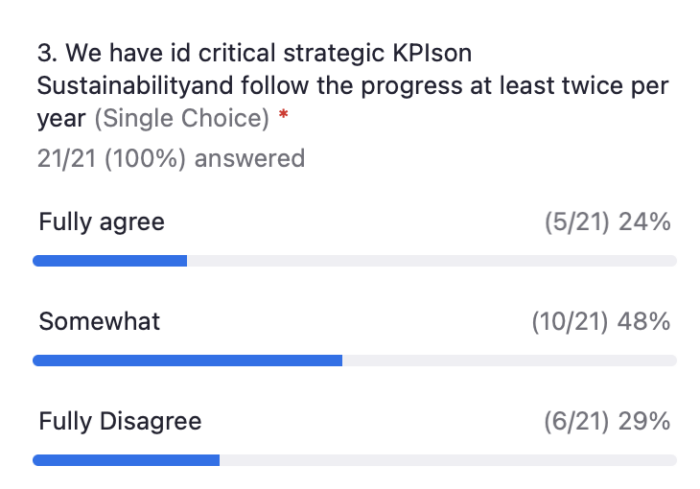Click the word "year" before Single Choice
Image resolution: width=700 pixels, height=489 pixels.
click(61, 120)
